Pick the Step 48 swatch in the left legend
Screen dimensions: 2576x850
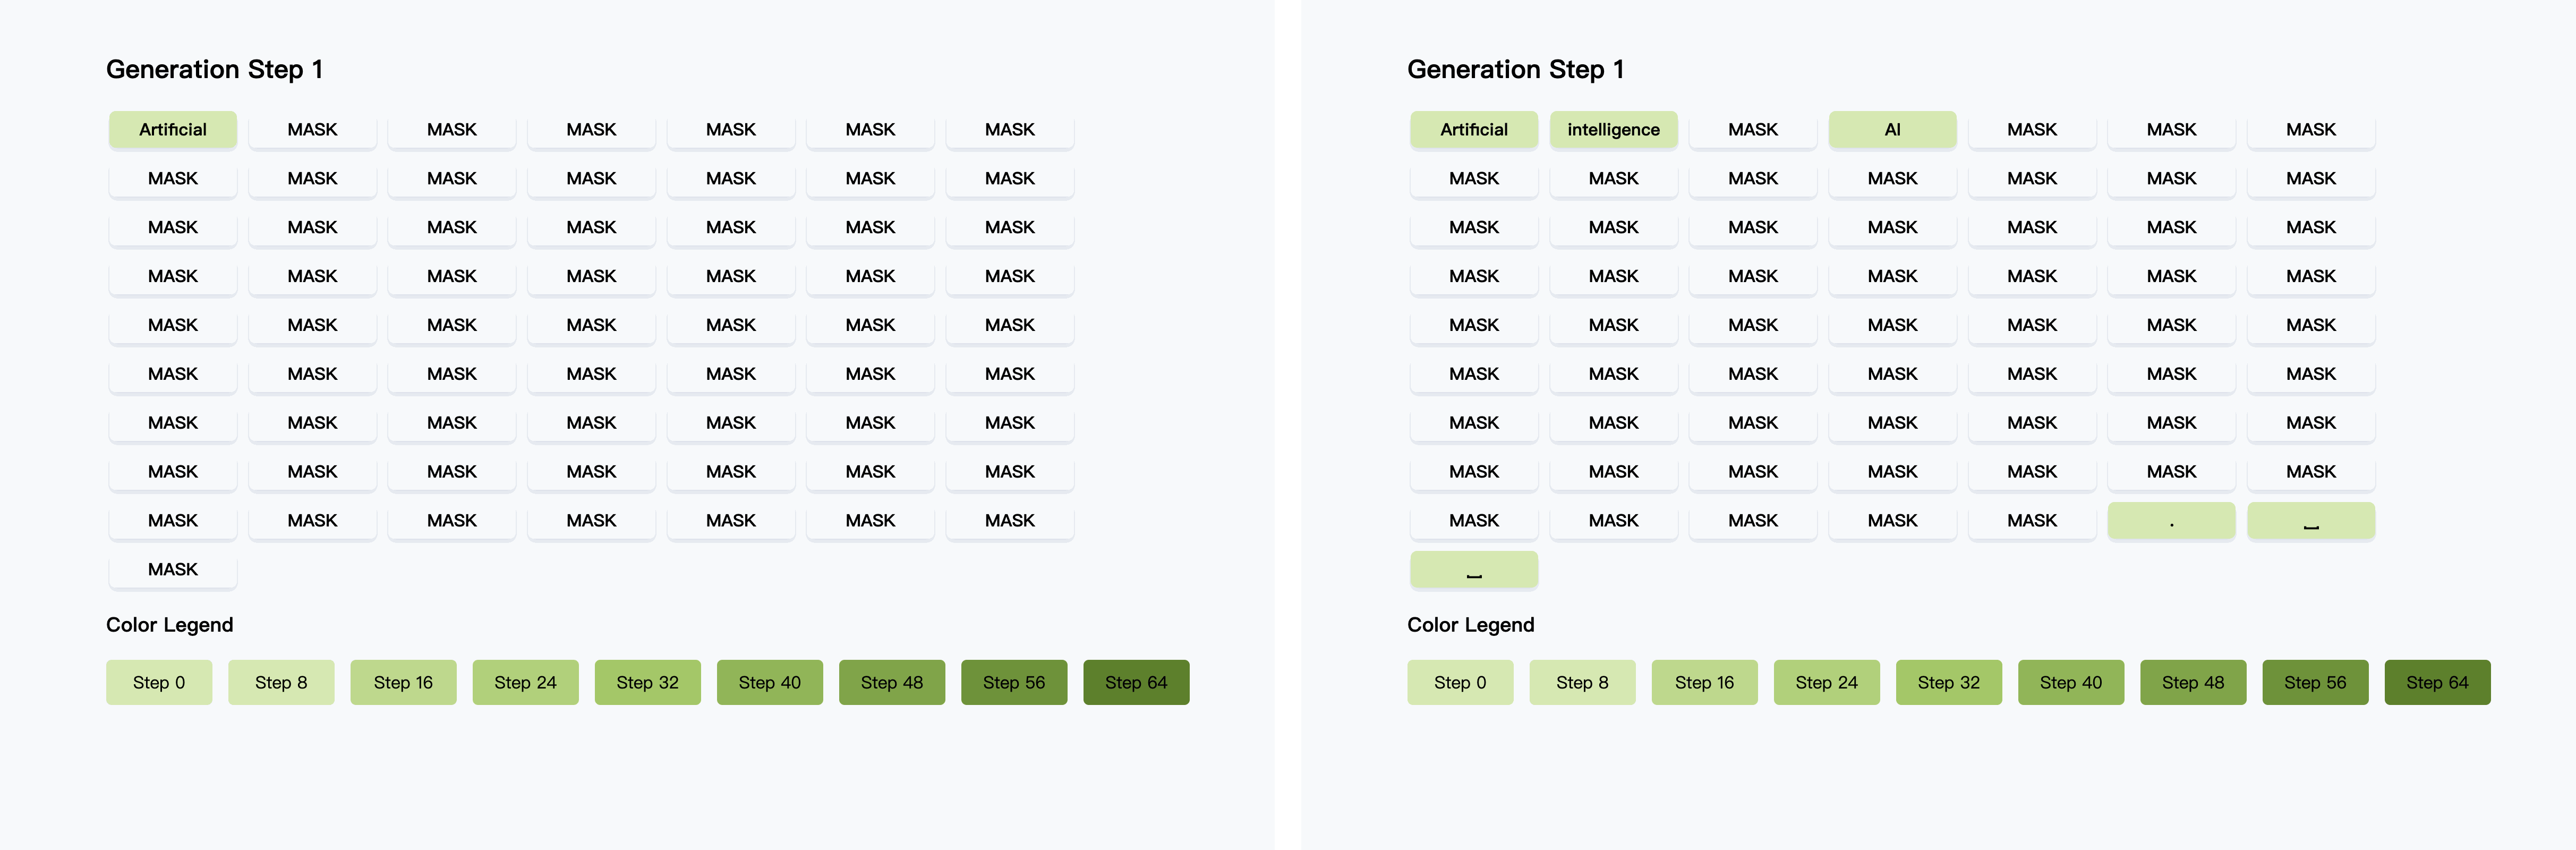coord(892,682)
